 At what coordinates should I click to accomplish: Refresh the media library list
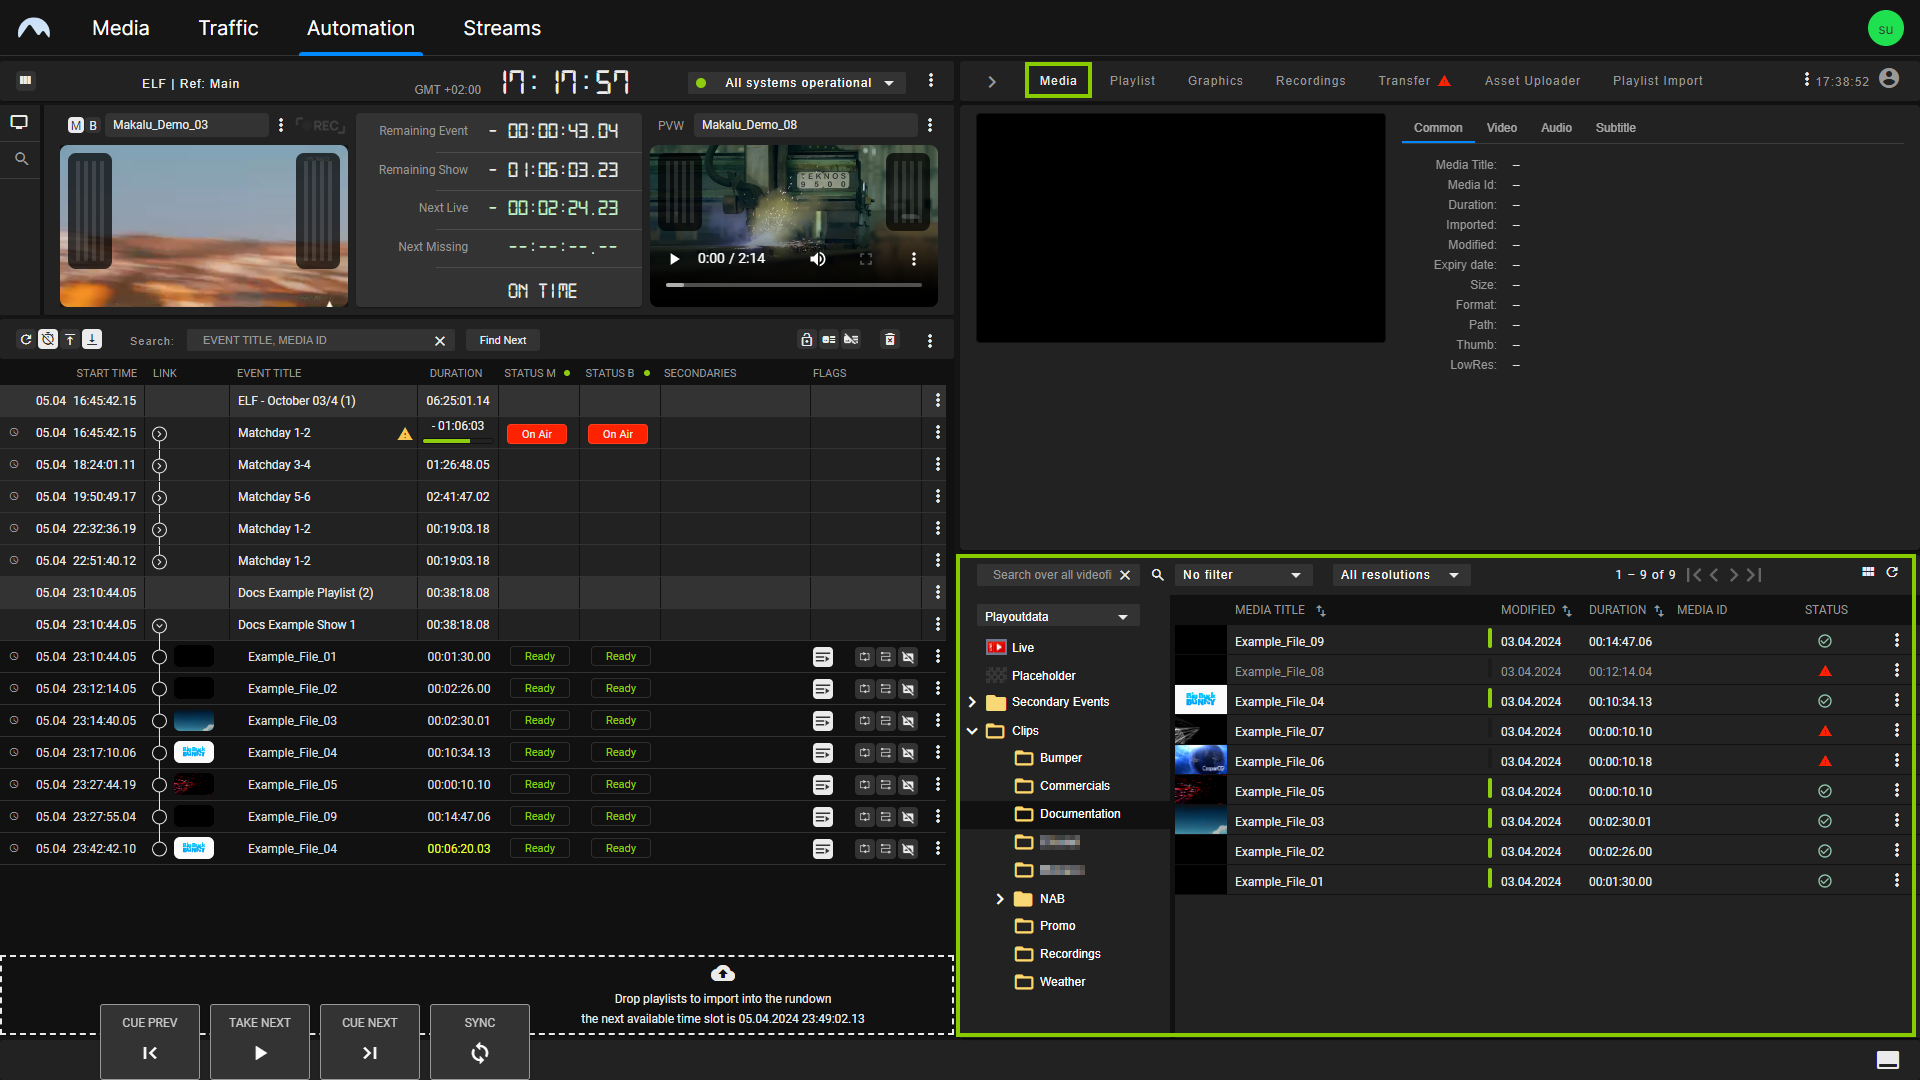[1893, 572]
